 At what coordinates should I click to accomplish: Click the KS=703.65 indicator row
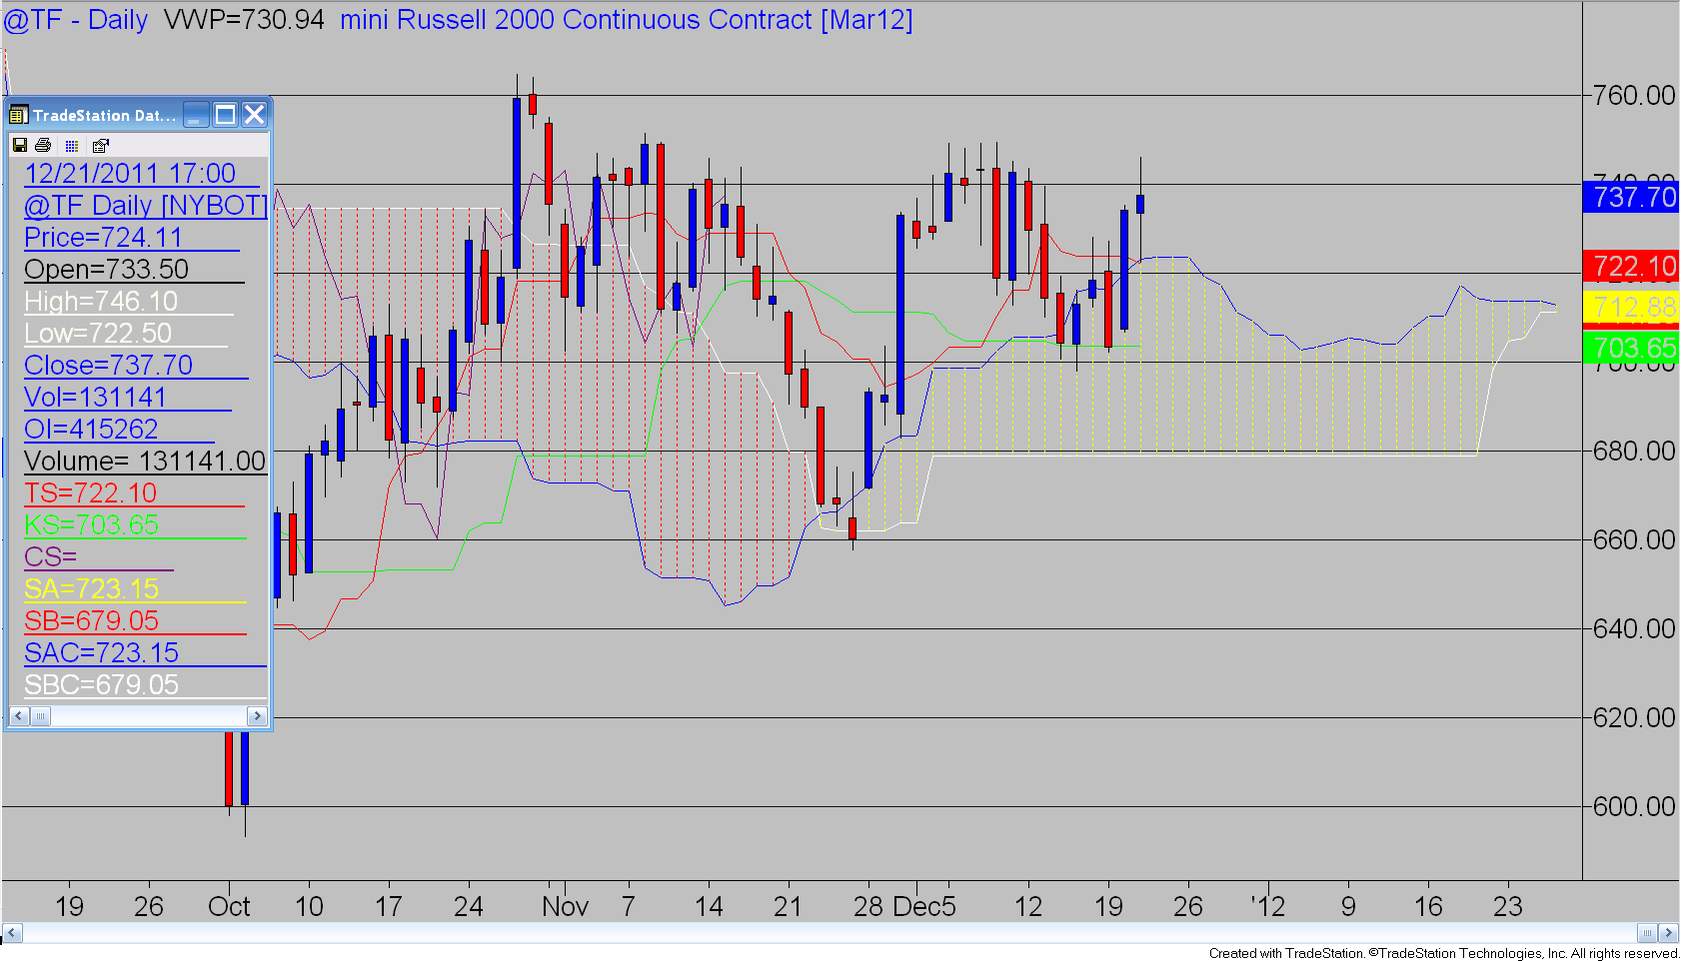(91, 525)
